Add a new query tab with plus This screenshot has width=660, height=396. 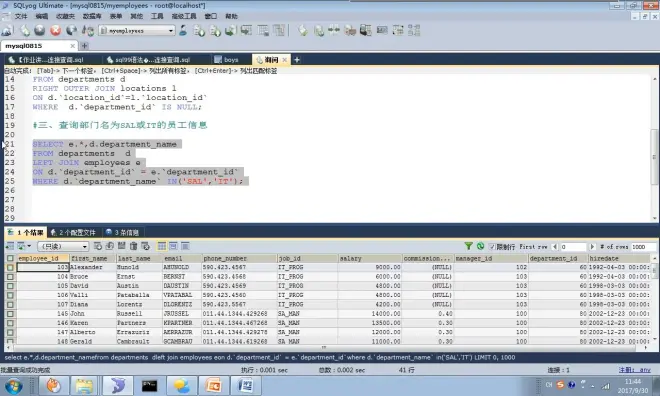[x=297, y=60]
